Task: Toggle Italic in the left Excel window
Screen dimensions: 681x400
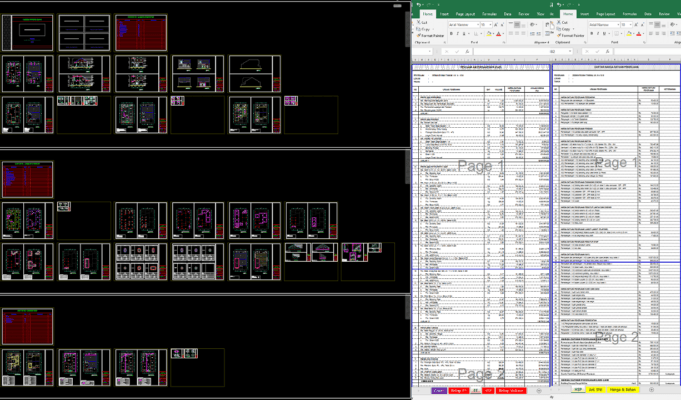Action: 457,33
